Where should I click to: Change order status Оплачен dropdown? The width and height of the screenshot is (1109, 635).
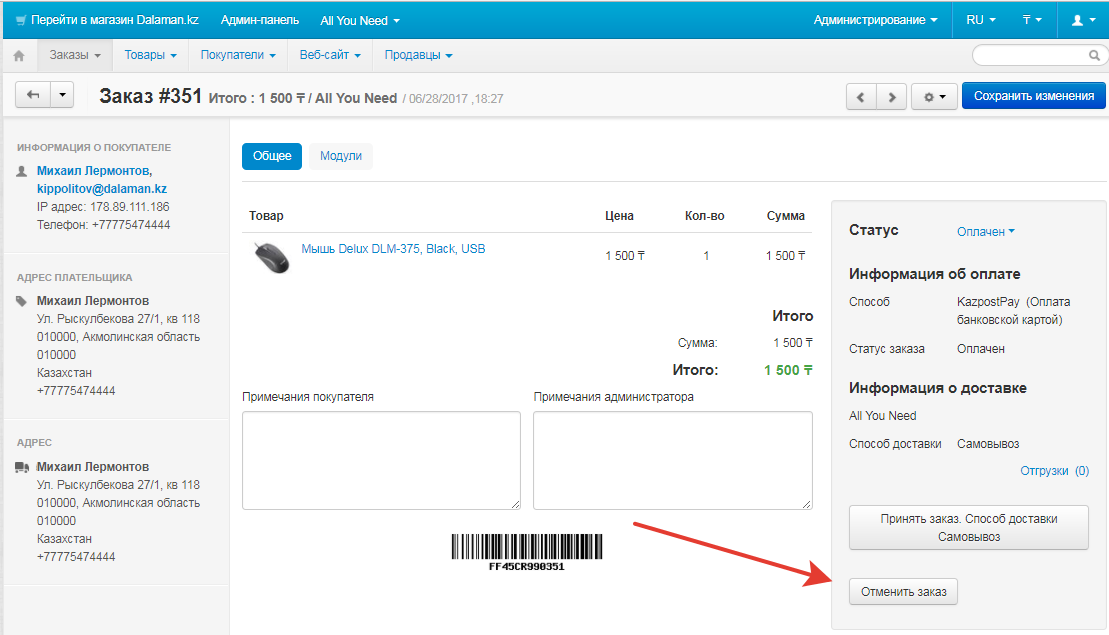pos(985,231)
